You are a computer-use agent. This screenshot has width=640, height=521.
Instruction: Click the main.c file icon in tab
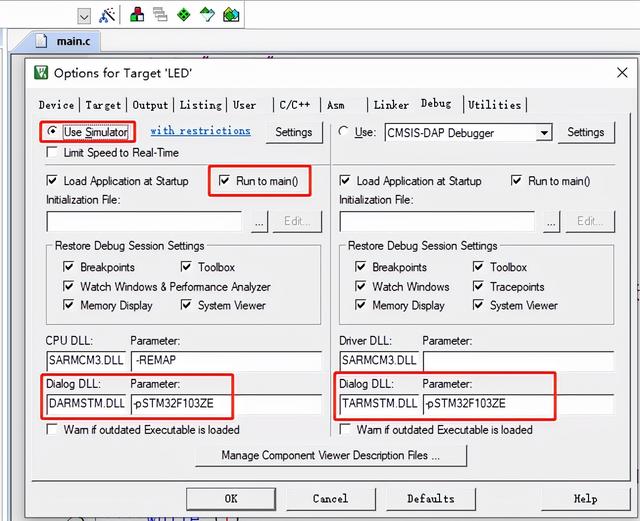(x=42, y=42)
